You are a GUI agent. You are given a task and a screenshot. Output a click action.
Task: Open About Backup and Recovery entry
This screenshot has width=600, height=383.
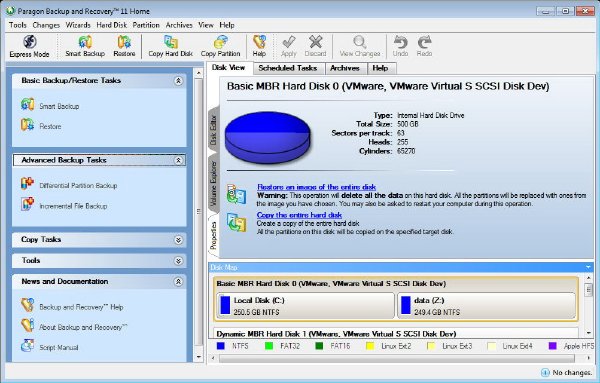tap(74, 327)
